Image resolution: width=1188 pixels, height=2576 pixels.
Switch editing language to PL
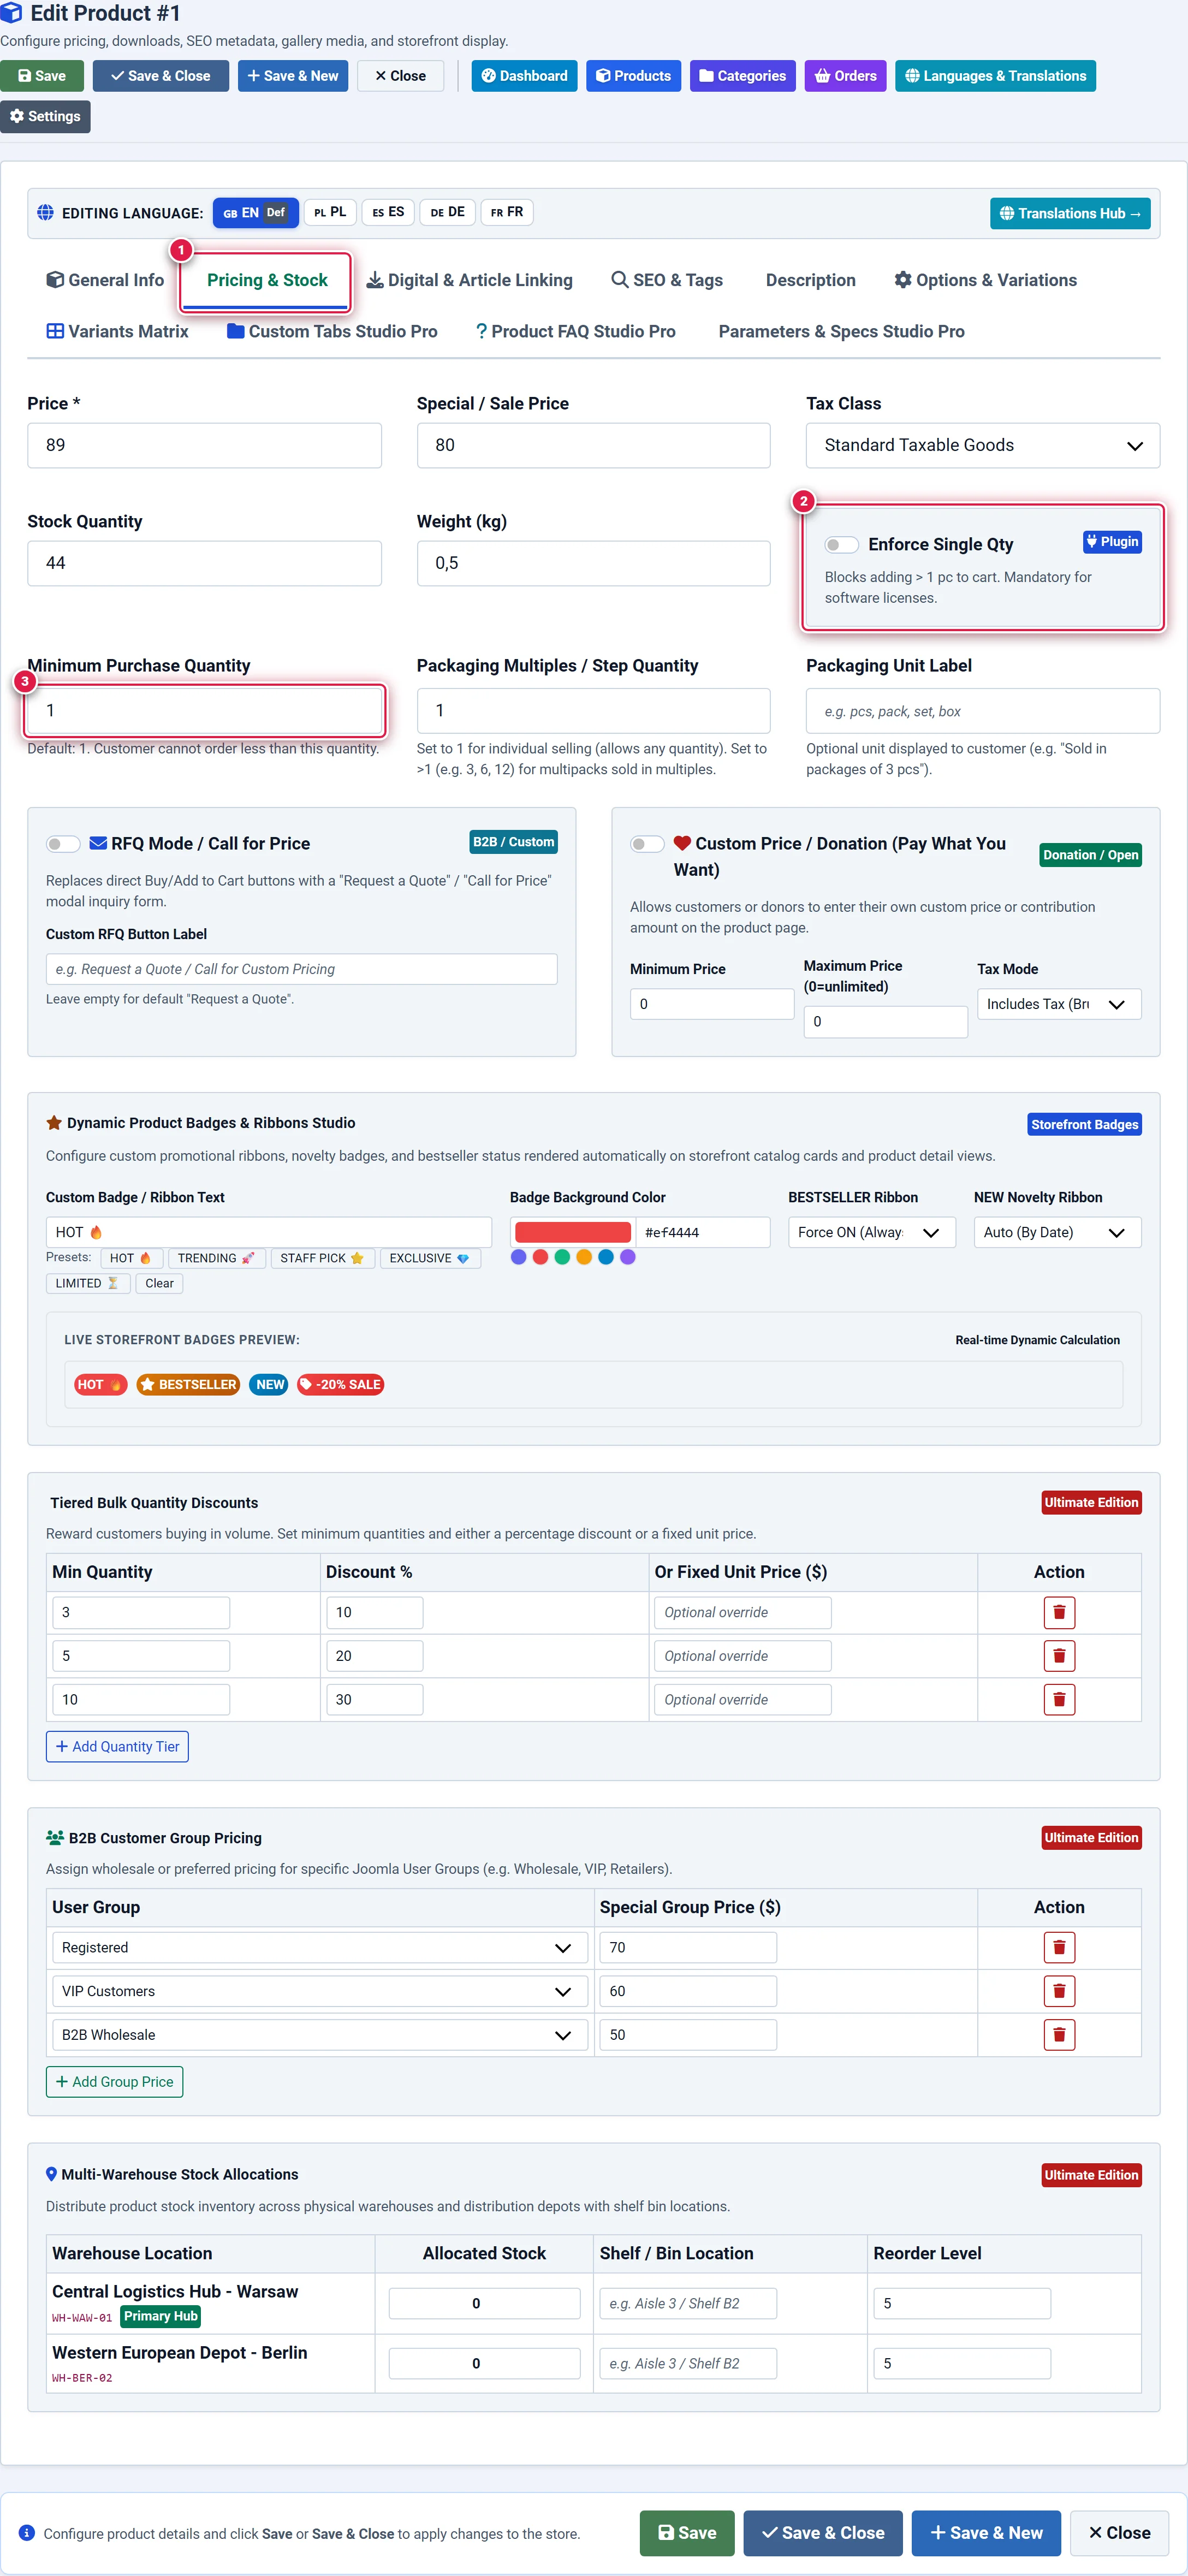tap(330, 212)
